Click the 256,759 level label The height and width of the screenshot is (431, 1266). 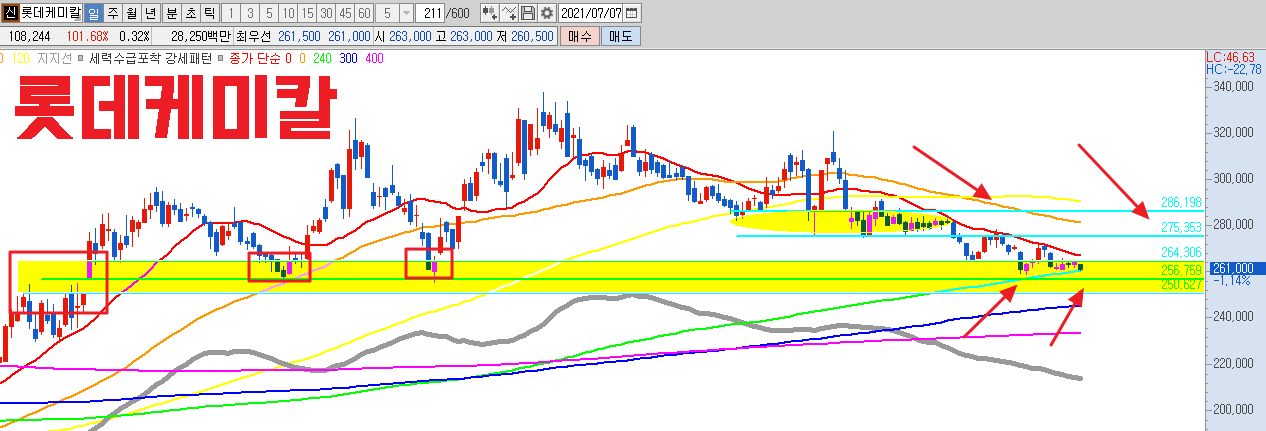coord(1181,271)
